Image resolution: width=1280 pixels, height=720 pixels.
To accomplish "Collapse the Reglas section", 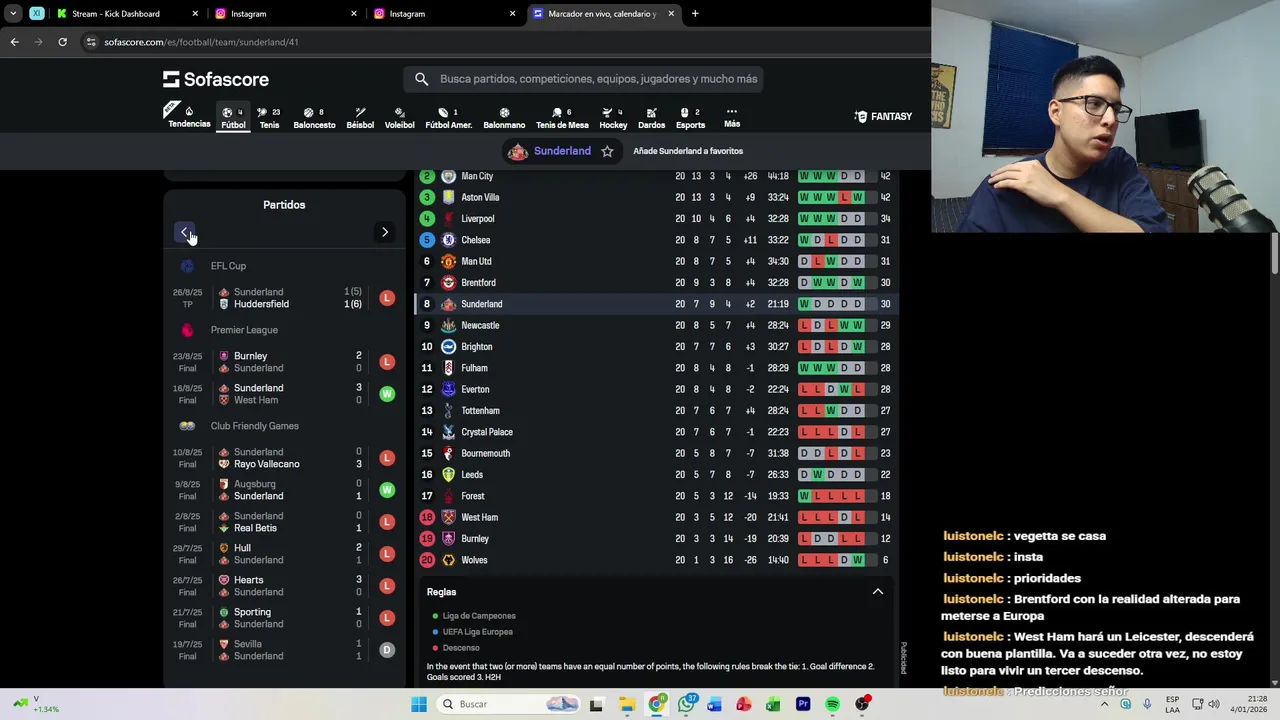I will click(877, 592).
